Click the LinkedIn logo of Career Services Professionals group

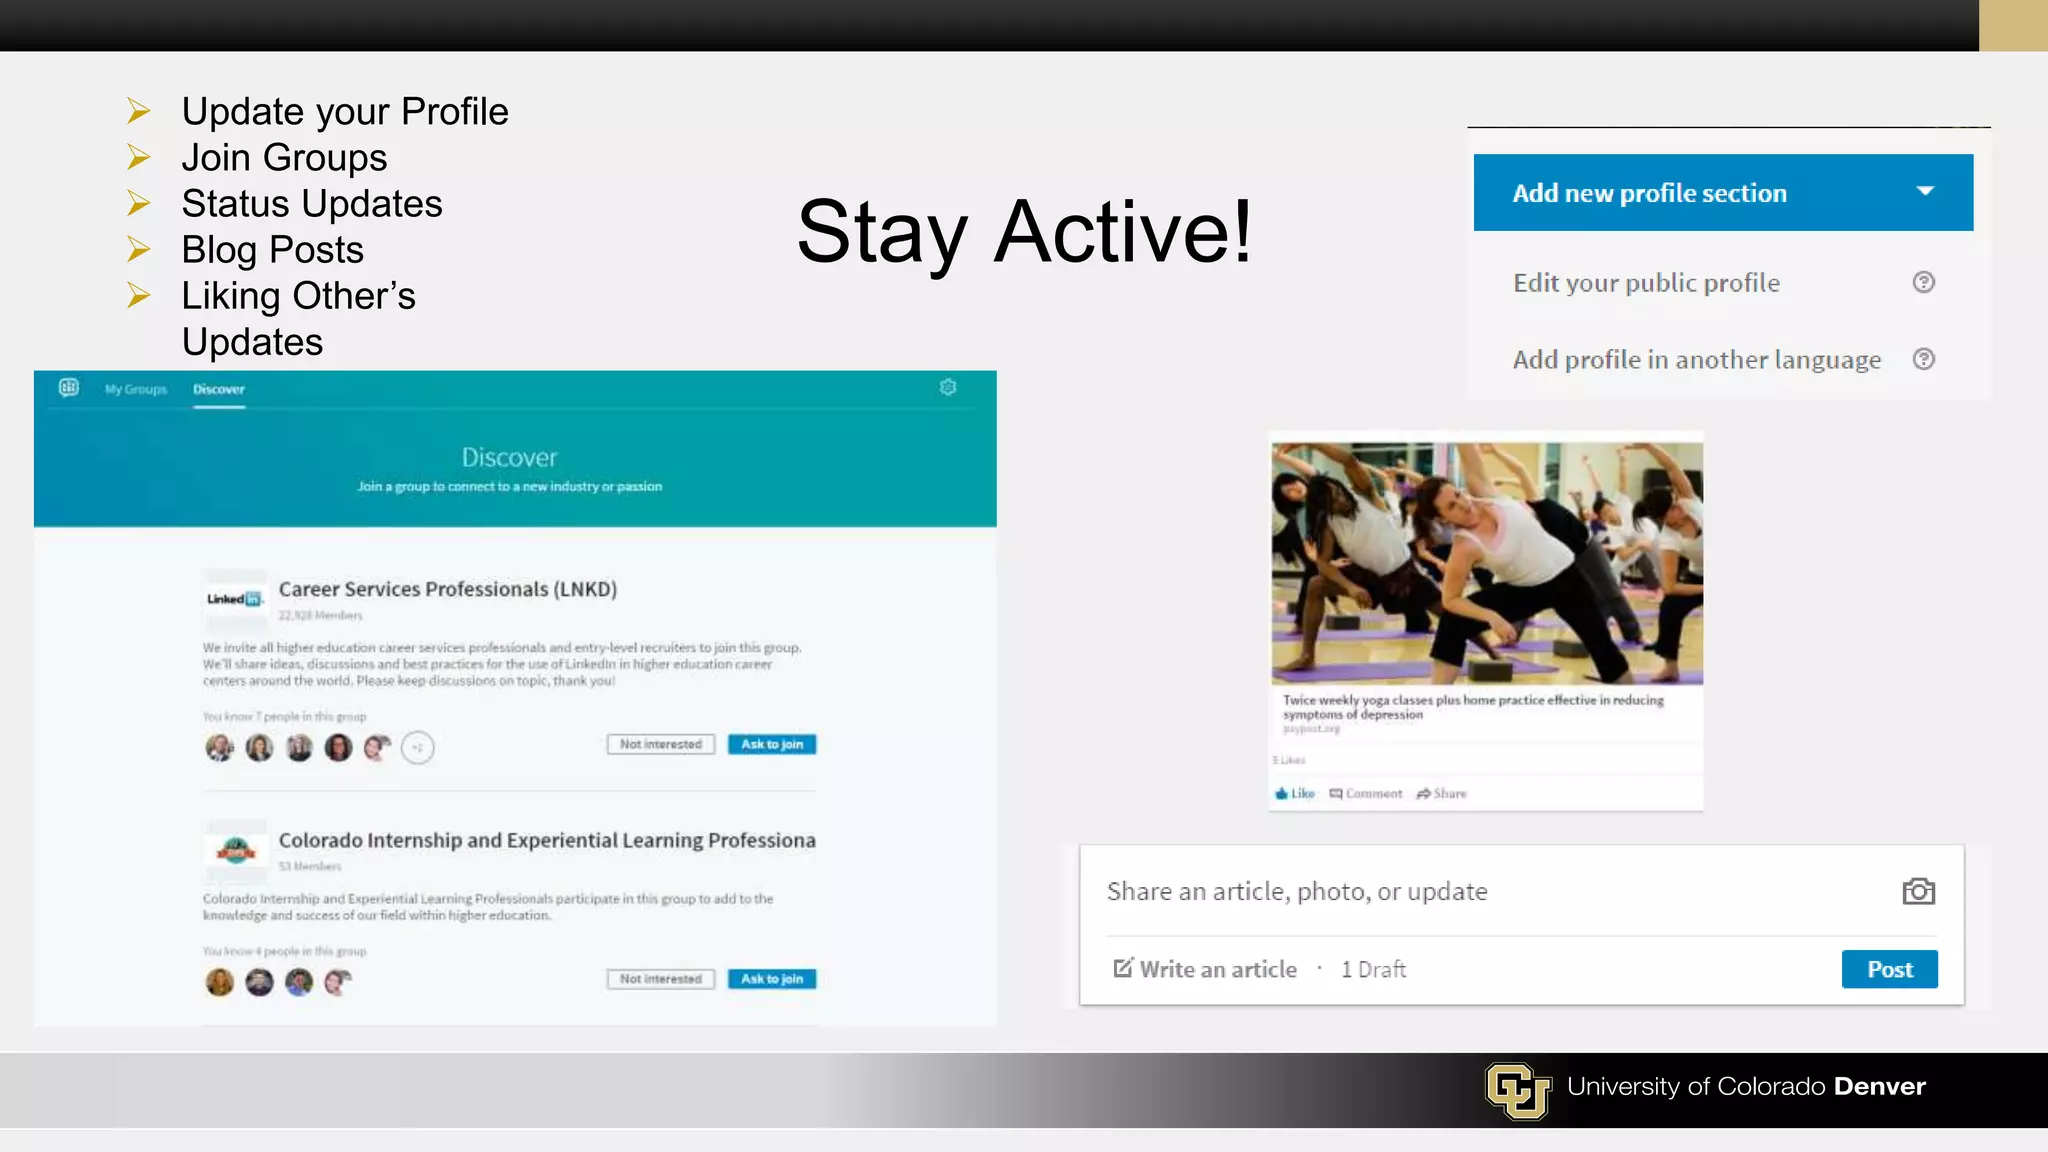tap(235, 599)
